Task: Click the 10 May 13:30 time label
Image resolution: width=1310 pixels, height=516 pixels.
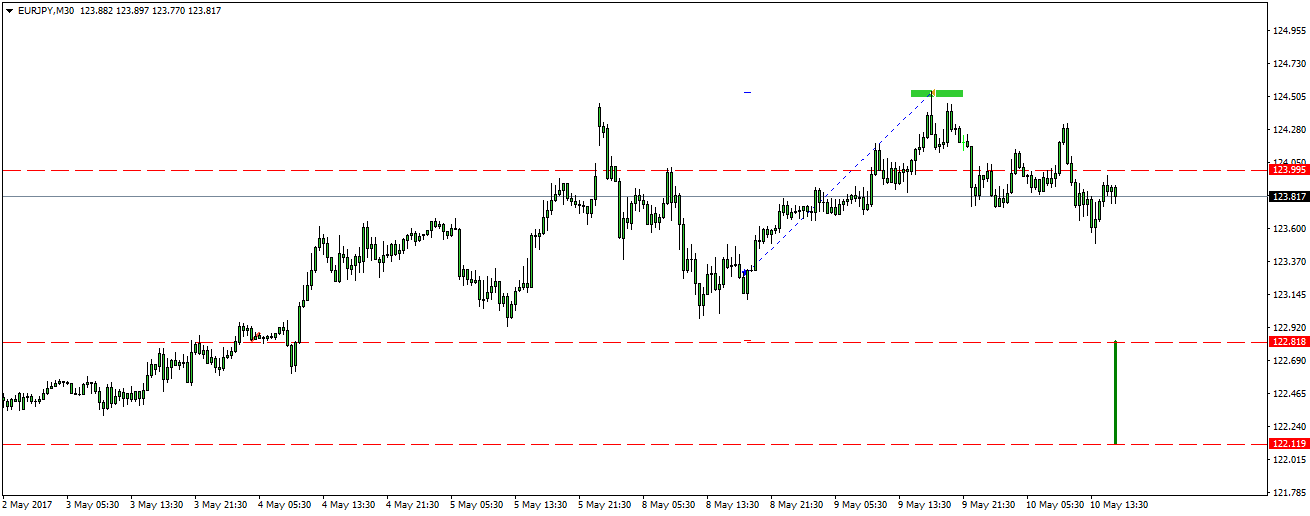Action: pyautogui.click(x=1118, y=505)
